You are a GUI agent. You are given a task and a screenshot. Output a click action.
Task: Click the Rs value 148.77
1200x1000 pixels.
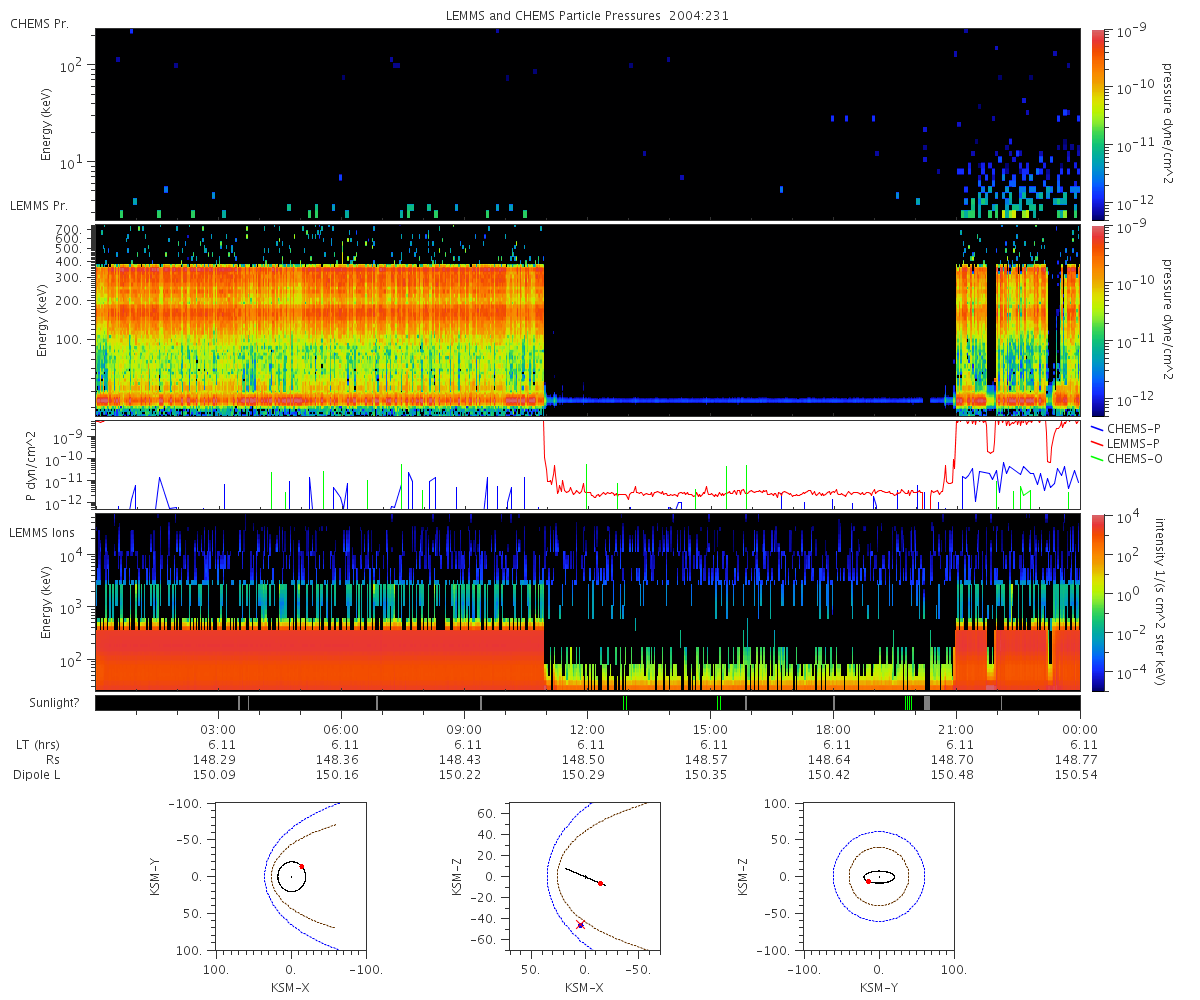click(x=1075, y=759)
